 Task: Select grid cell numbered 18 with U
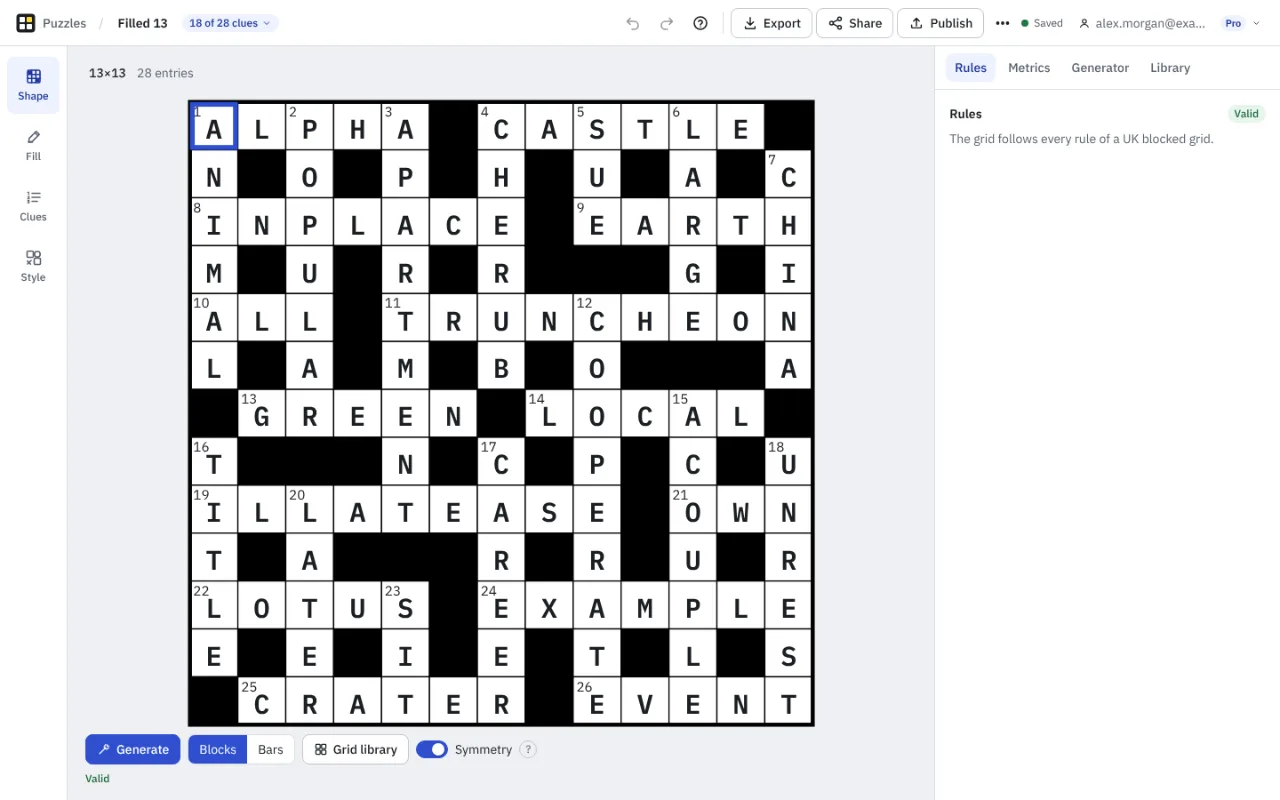[789, 462]
